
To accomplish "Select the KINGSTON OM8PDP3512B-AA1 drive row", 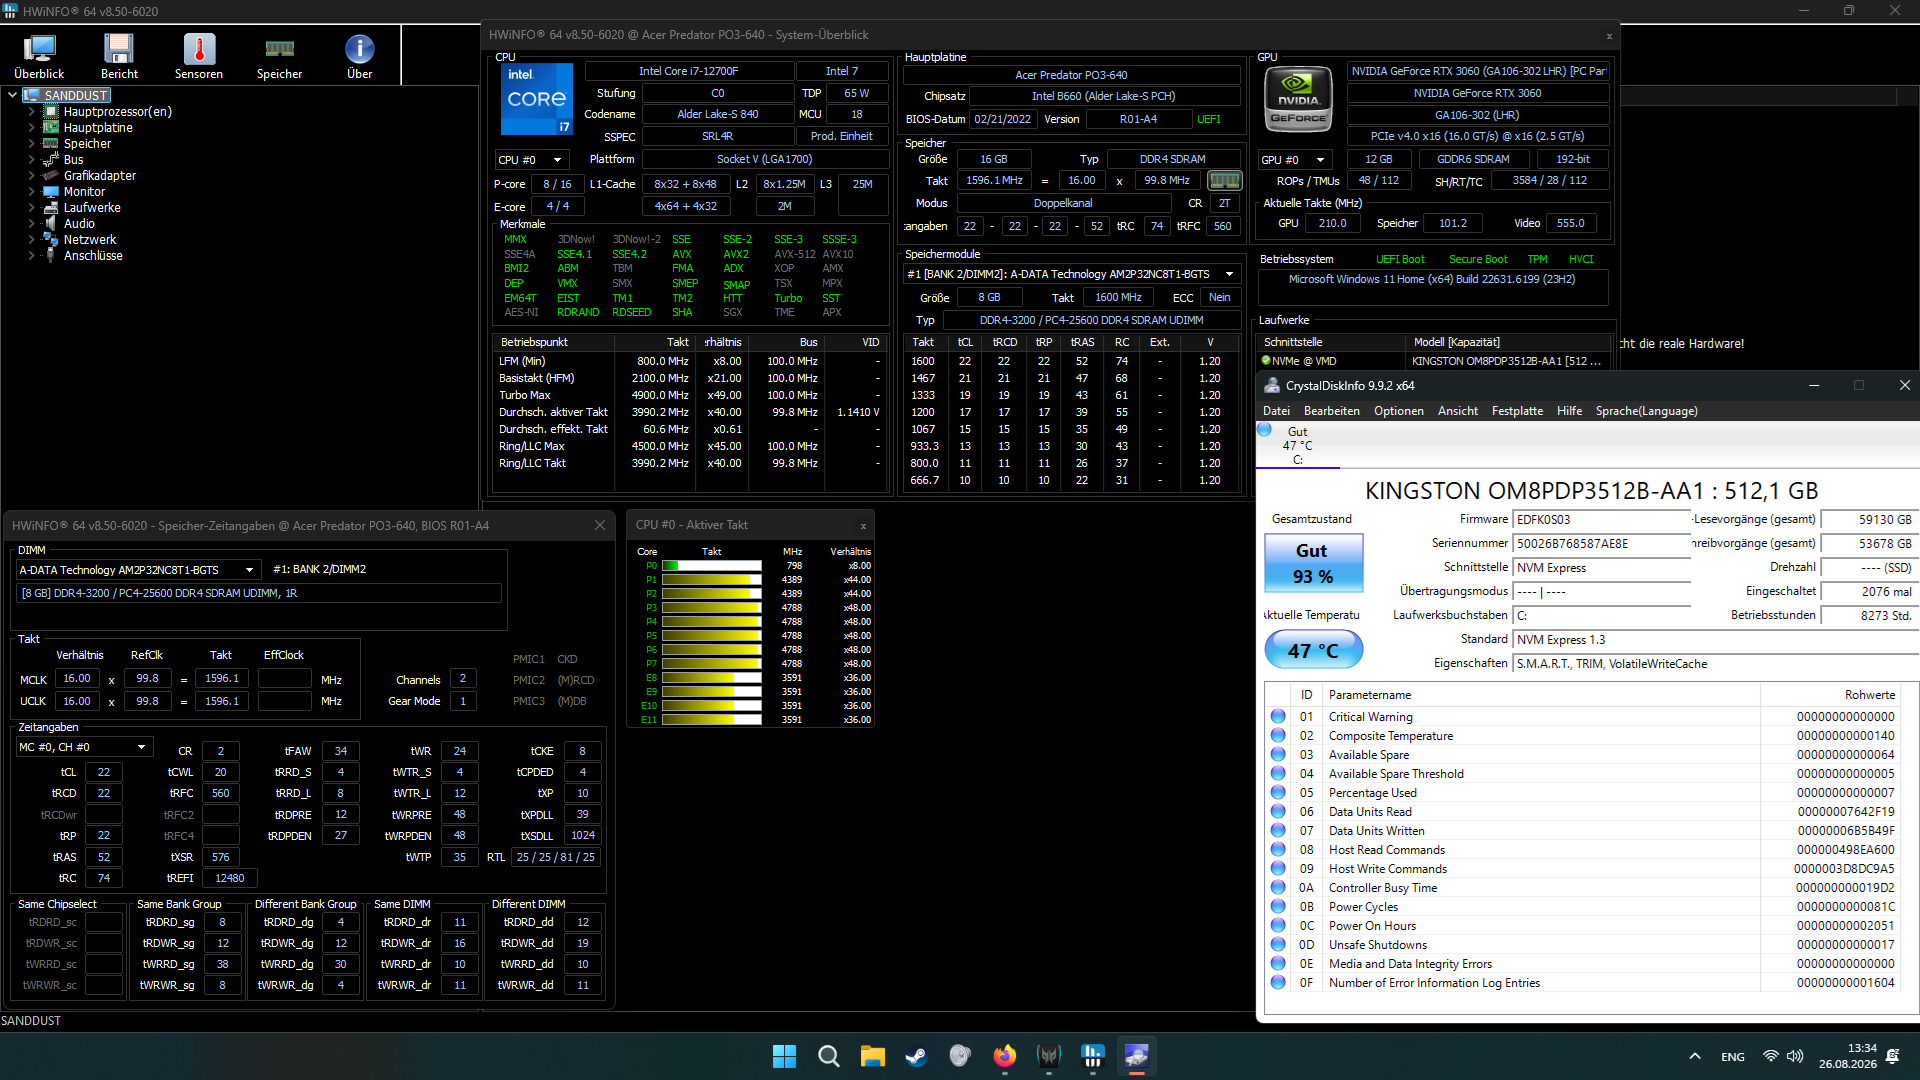I will [x=1433, y=361].
